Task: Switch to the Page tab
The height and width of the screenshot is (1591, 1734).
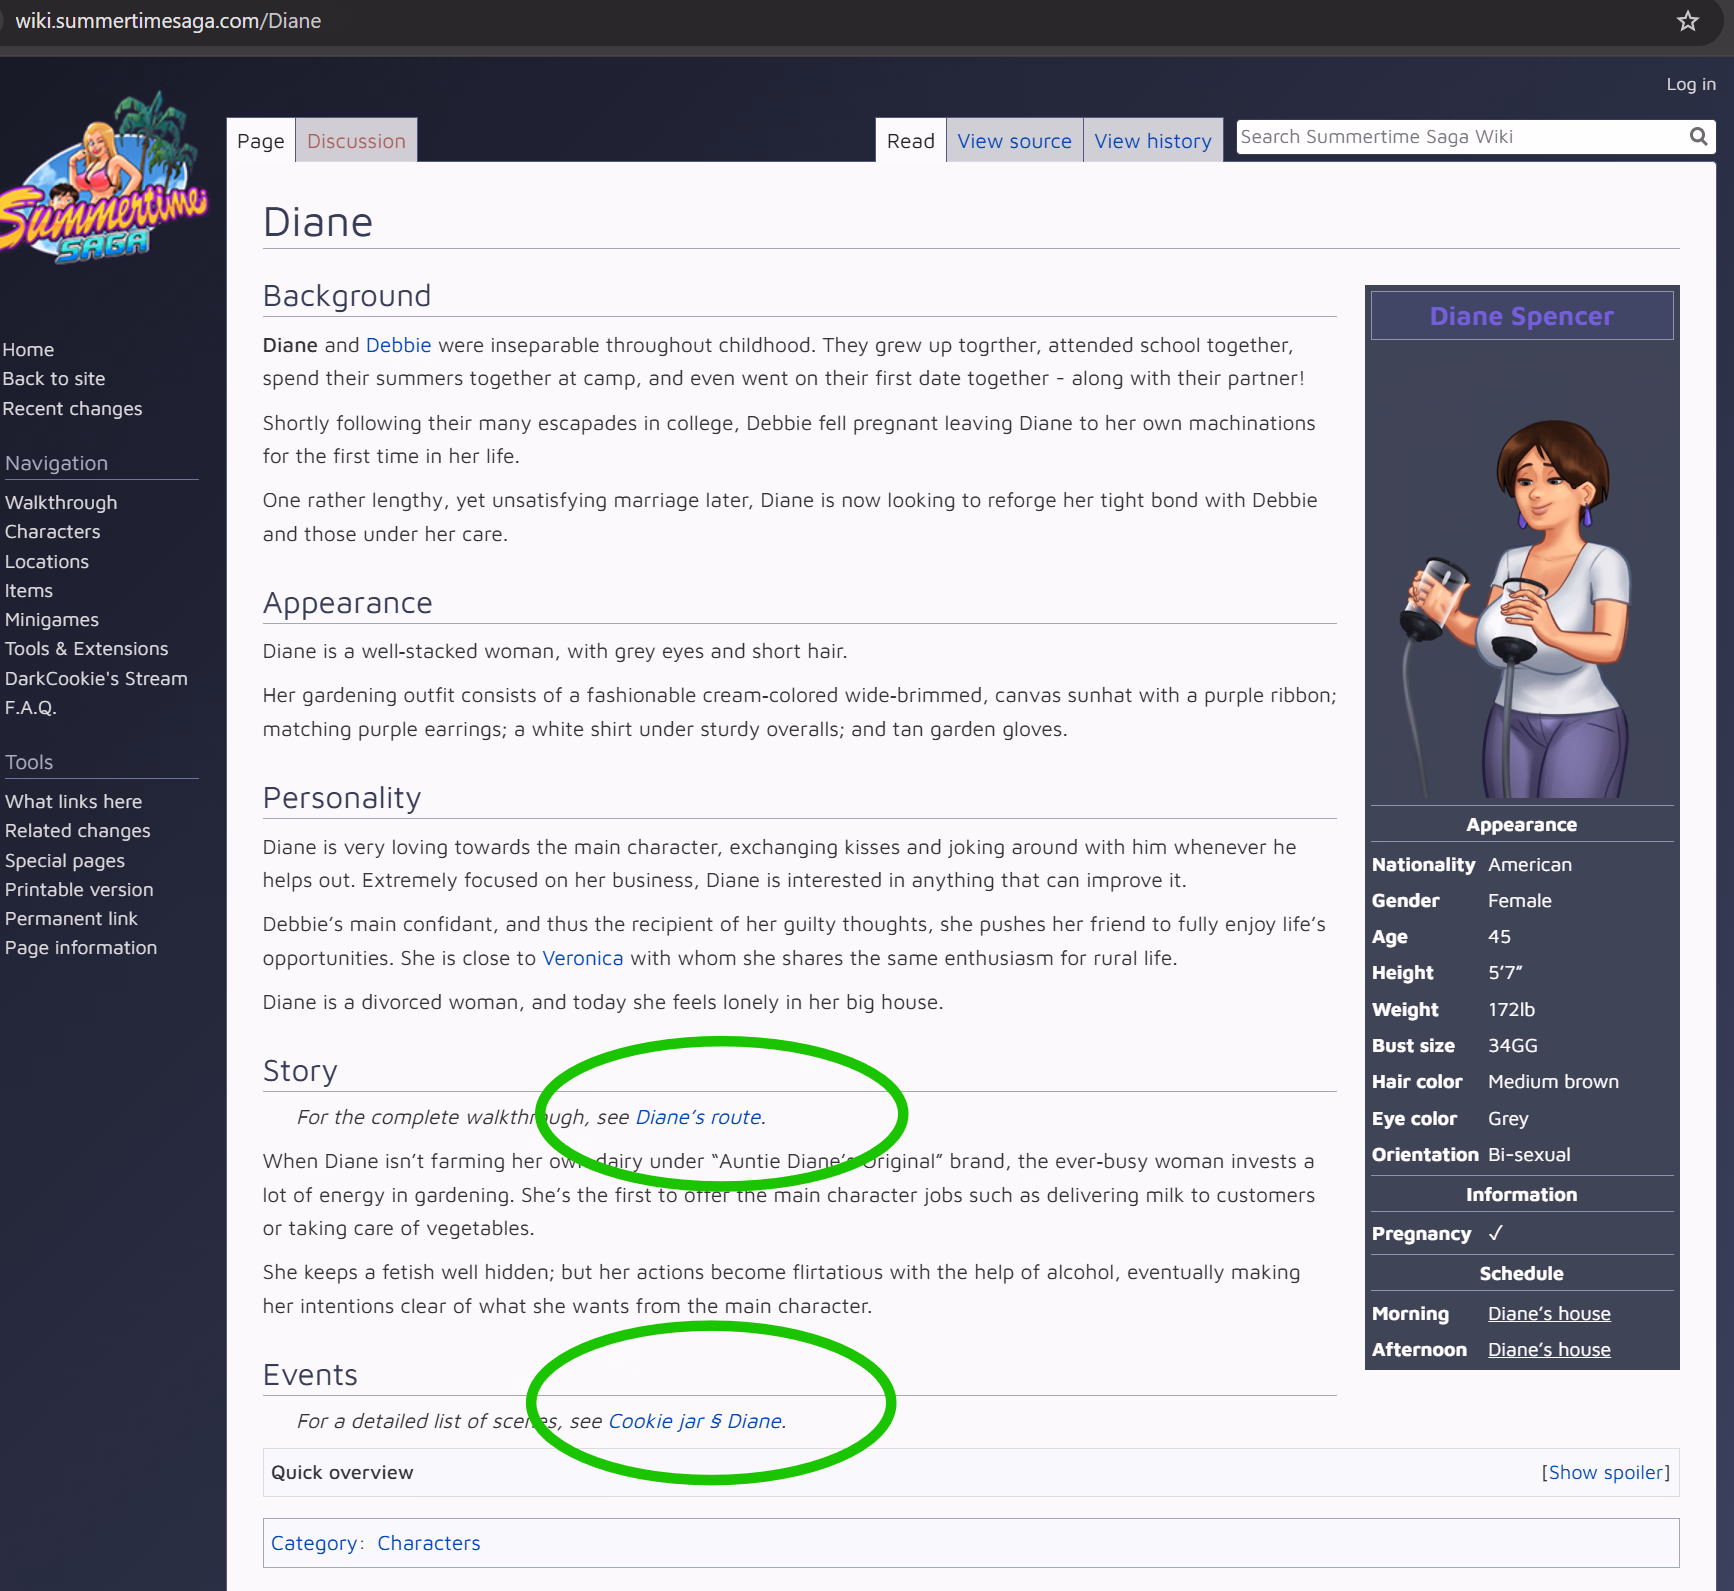Action: (261, 141)
